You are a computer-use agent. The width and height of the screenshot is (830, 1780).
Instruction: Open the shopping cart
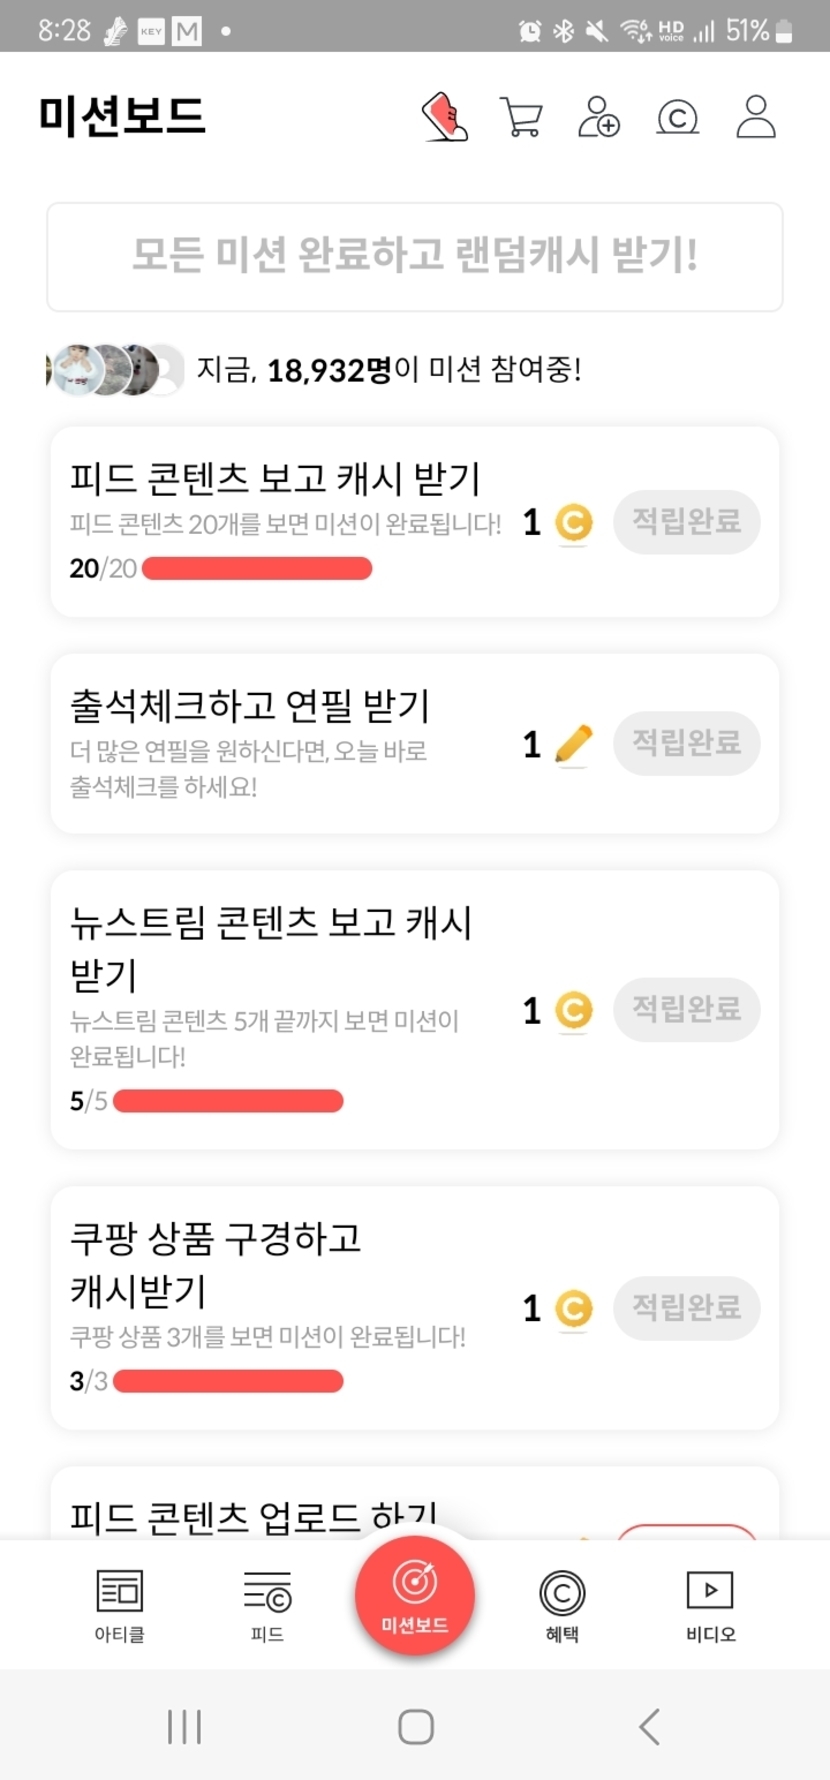pos(521,117)
